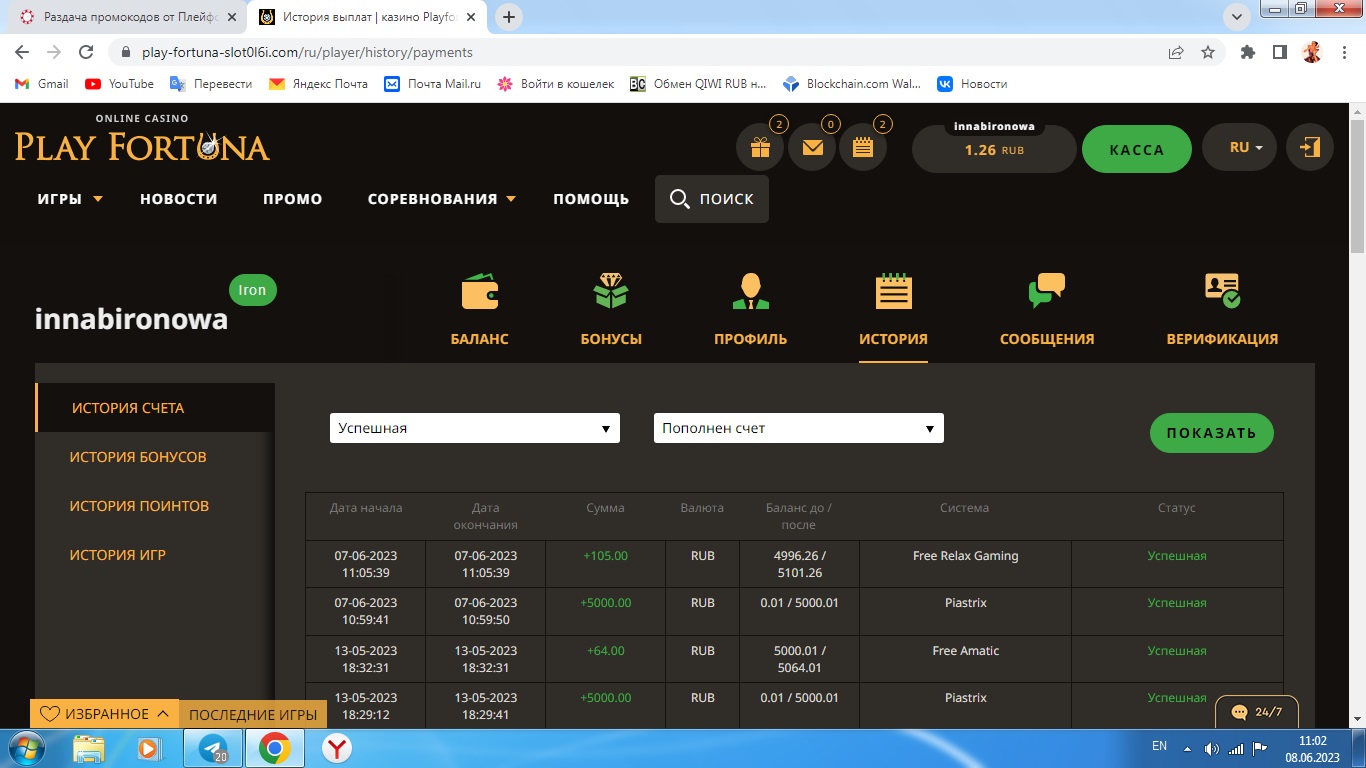Click the Play Fortuna logo
Screen dimensions: 1366x768
point(142,139)
